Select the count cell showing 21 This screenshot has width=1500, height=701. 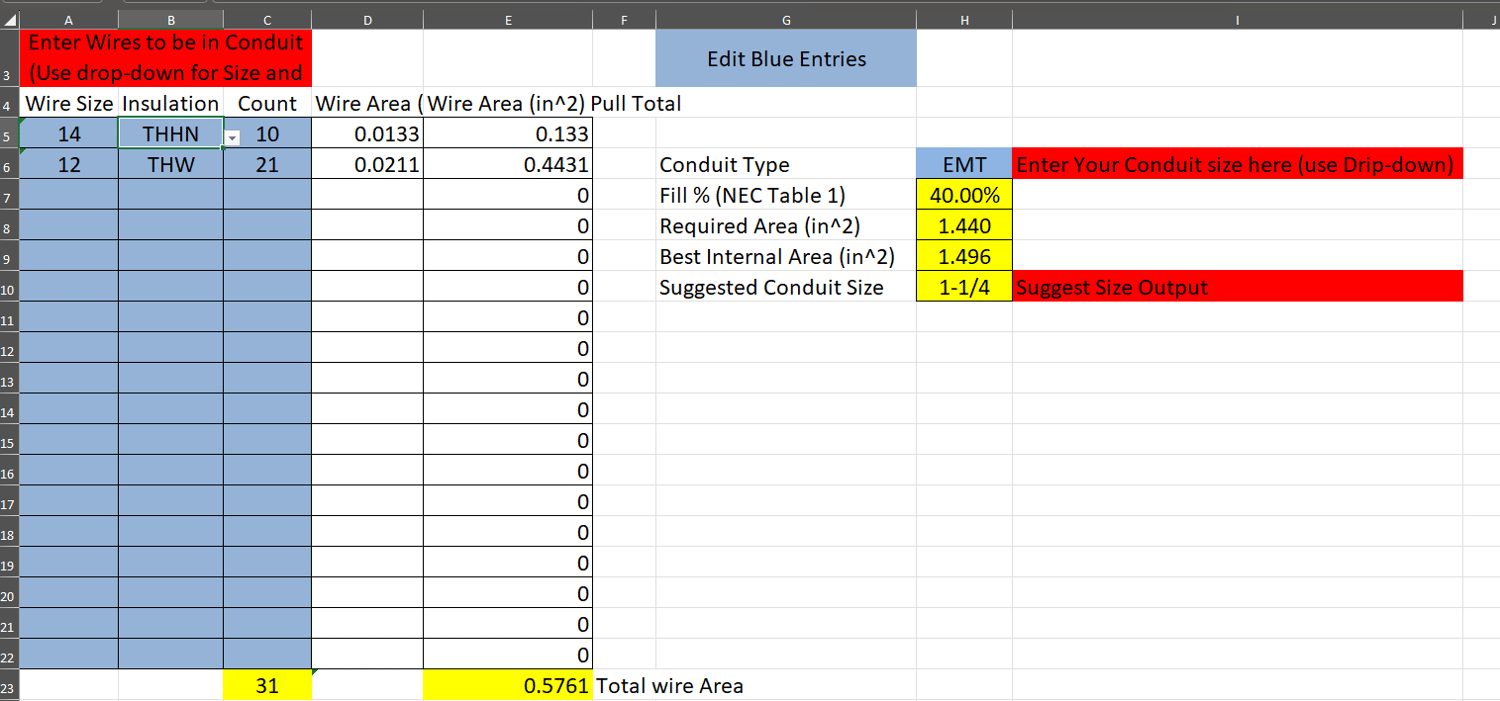(x=267, y=165)
